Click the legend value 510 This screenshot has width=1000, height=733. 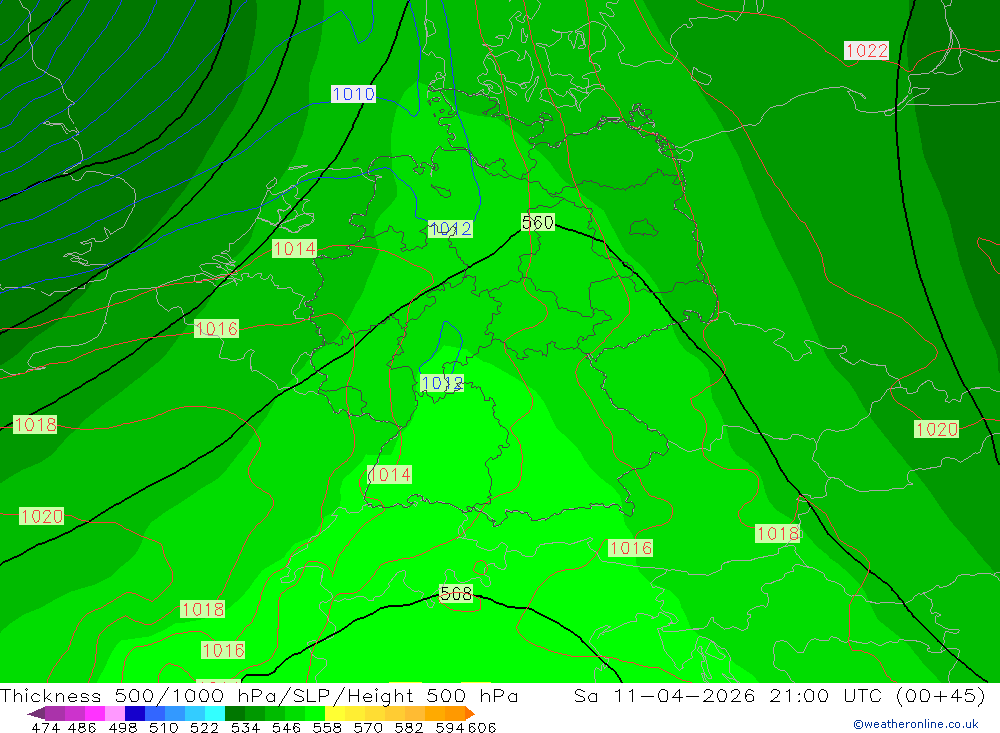(x=164, y=727)
